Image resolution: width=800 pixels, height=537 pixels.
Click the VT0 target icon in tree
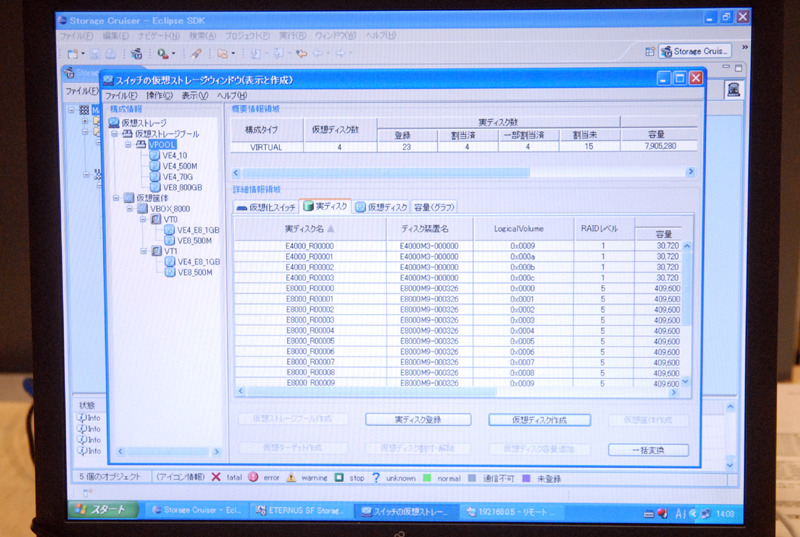(x=156, y=219)
